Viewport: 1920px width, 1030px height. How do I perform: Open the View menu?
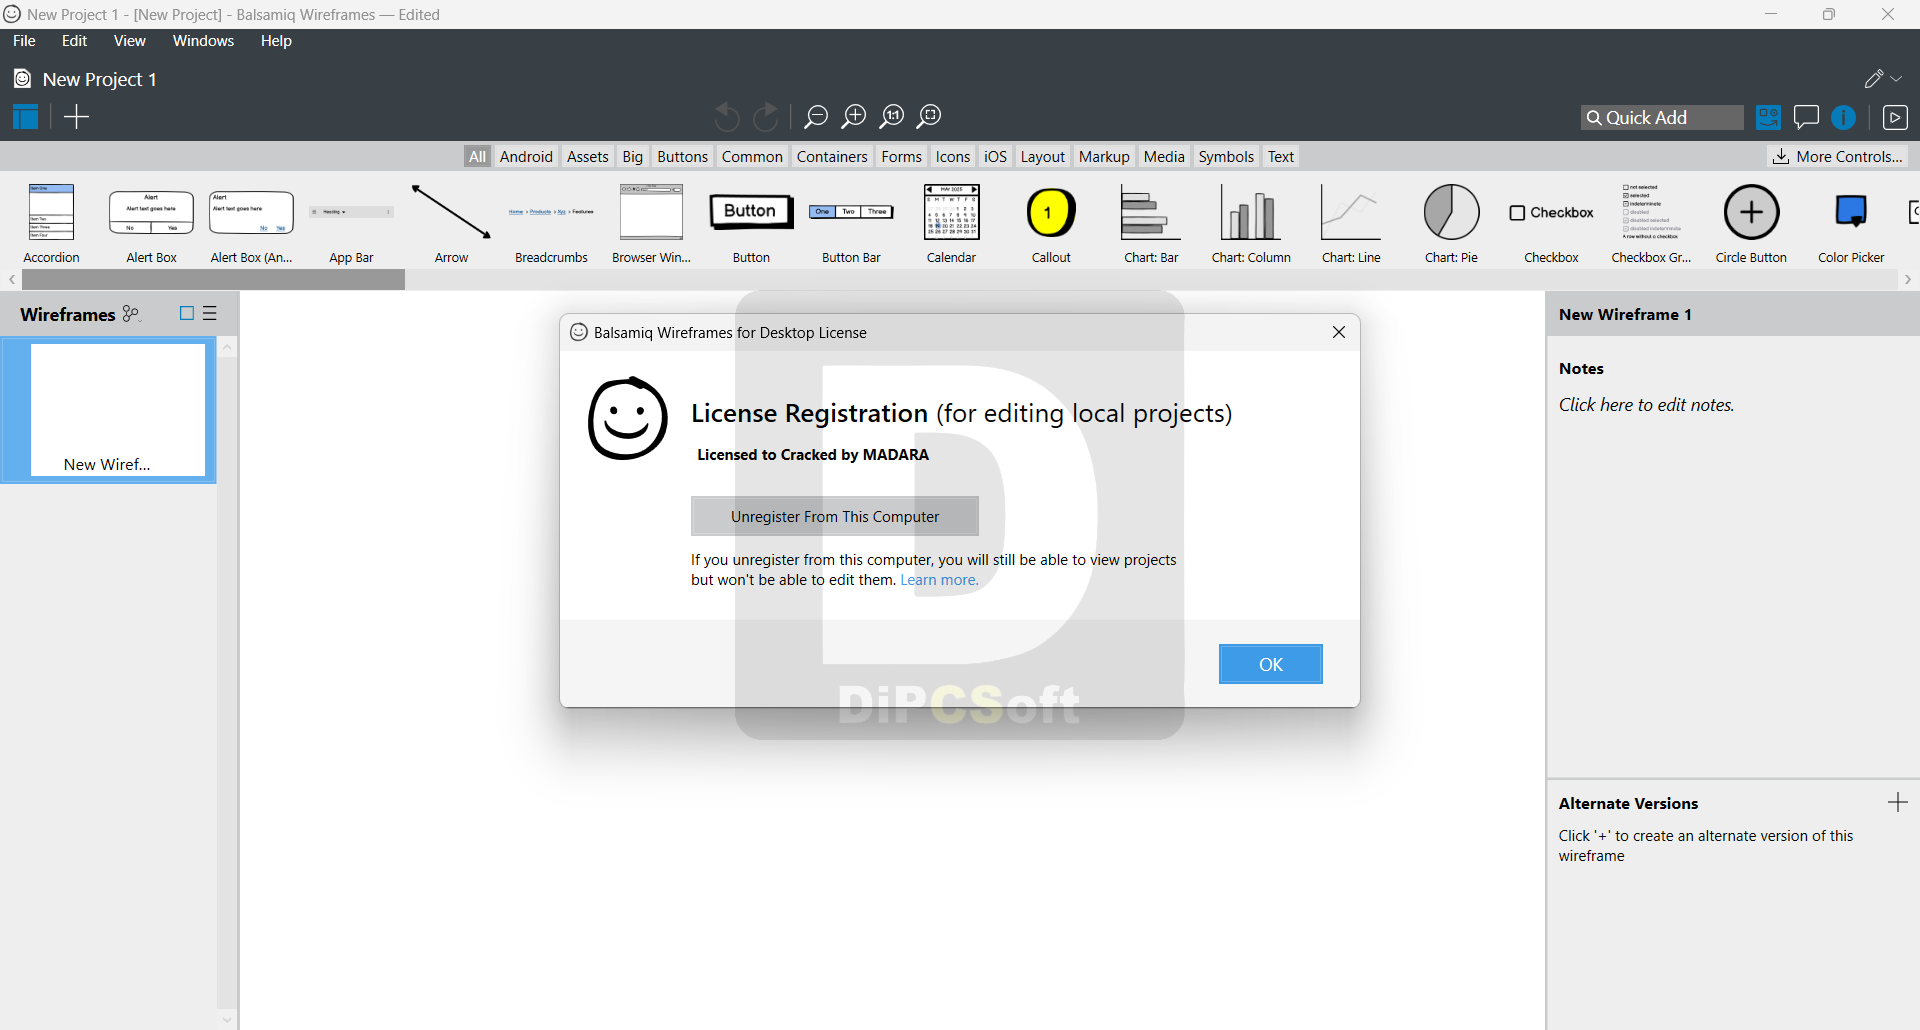130,41
